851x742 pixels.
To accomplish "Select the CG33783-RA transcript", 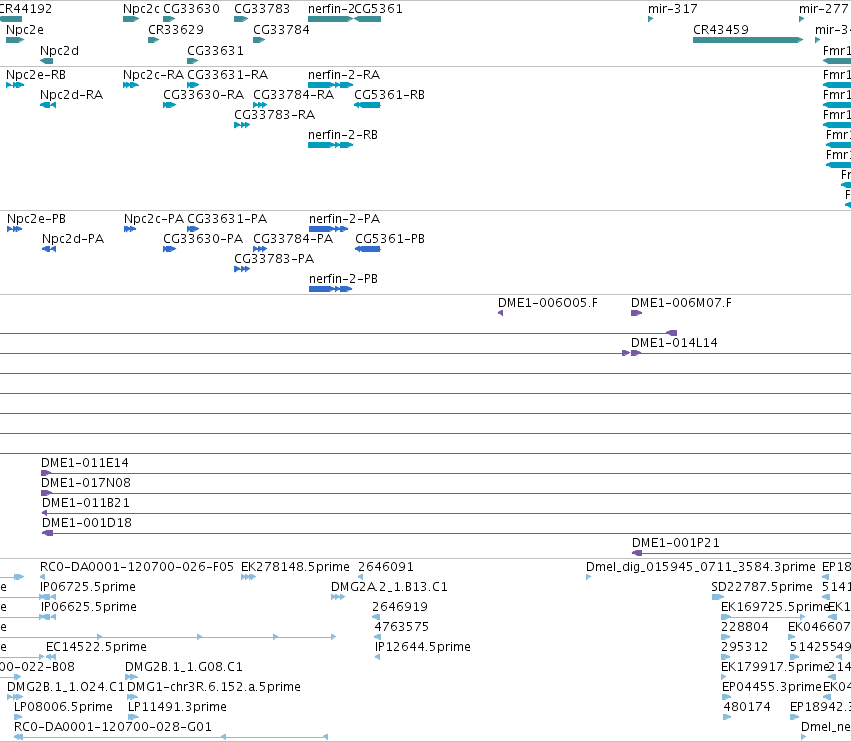I will pos(242,125).
